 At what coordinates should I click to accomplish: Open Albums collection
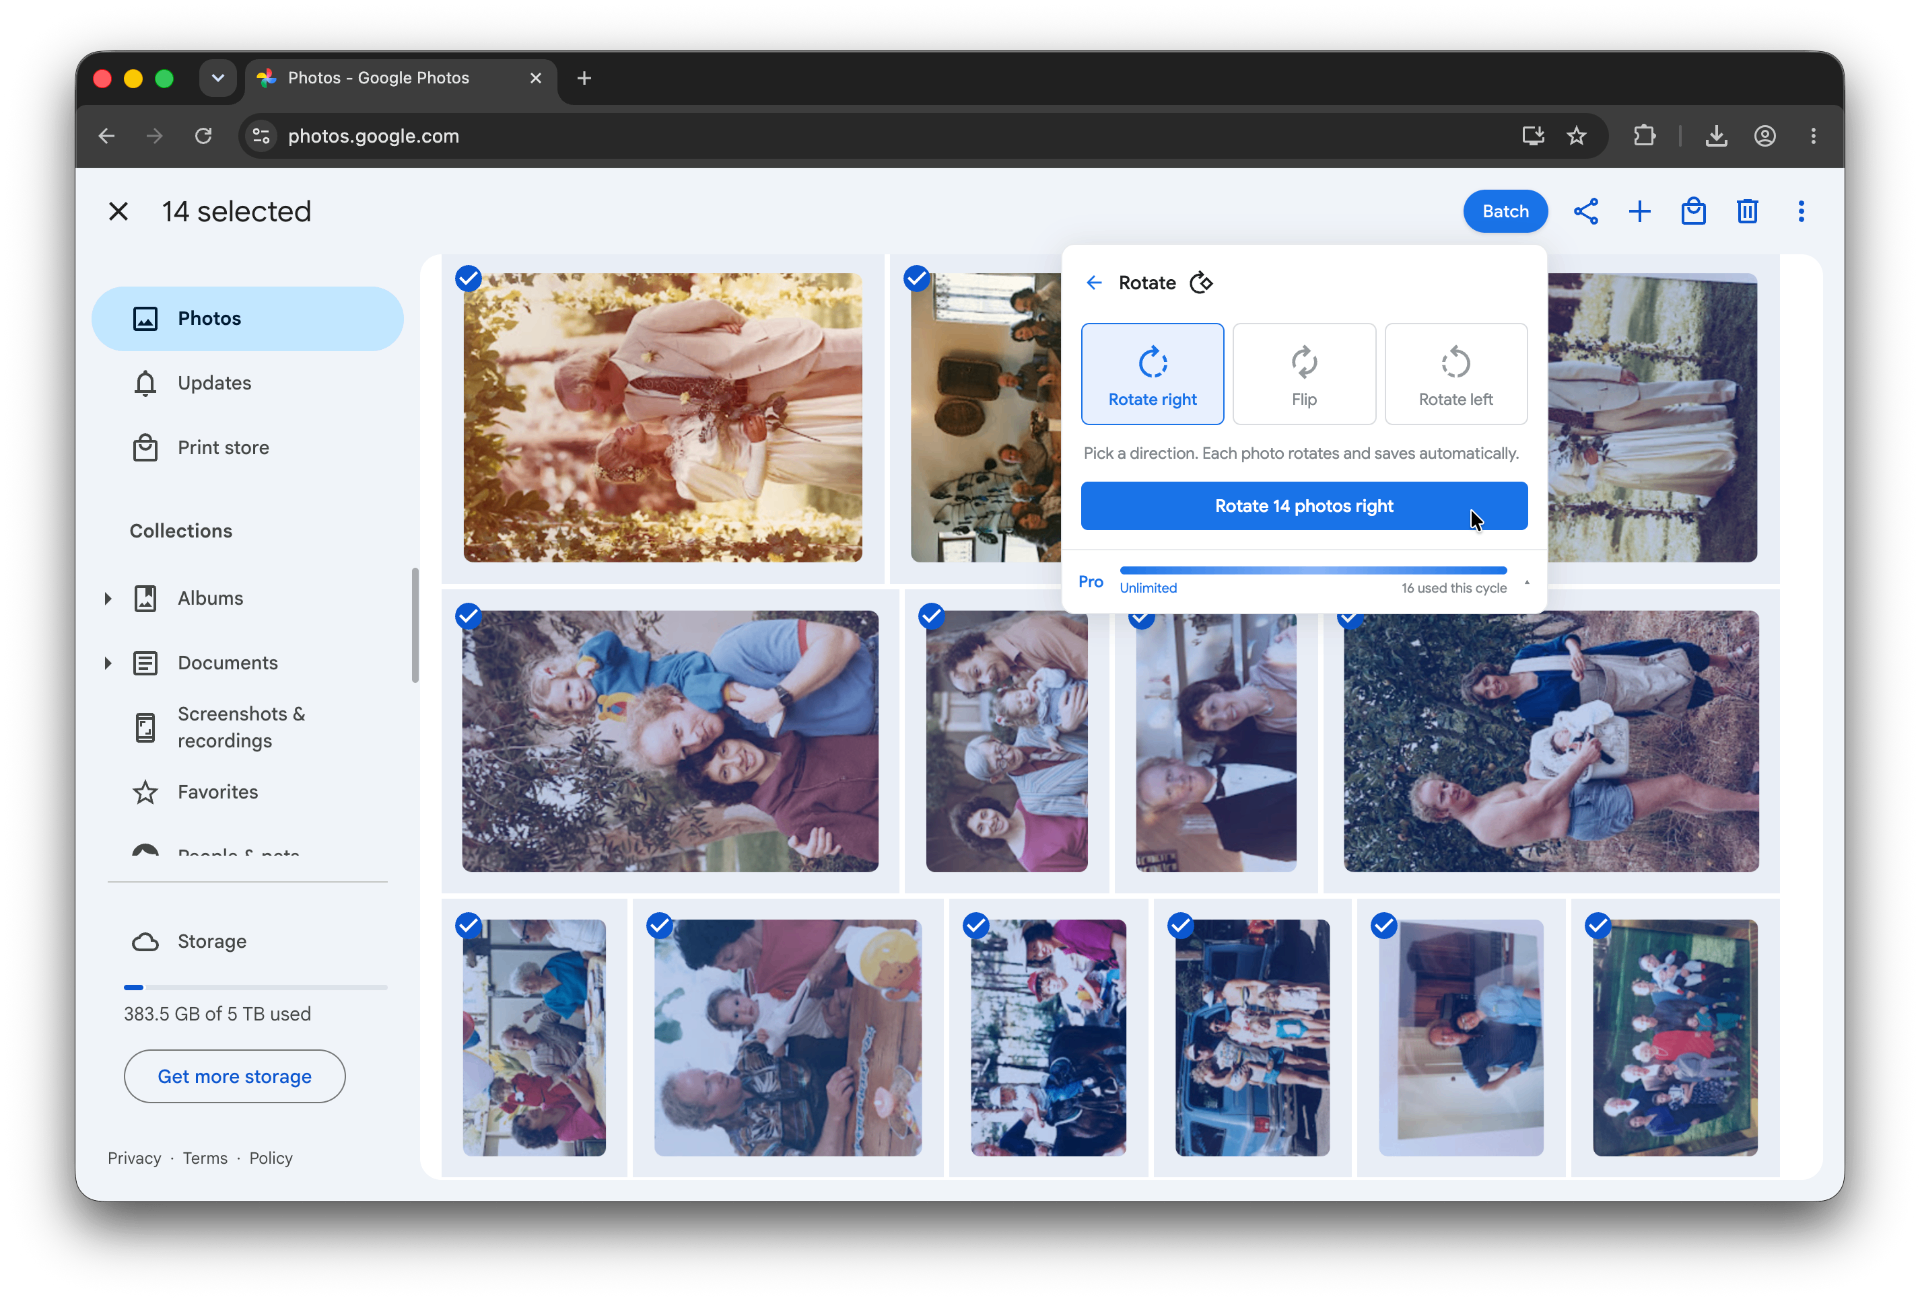click(210, 599)
